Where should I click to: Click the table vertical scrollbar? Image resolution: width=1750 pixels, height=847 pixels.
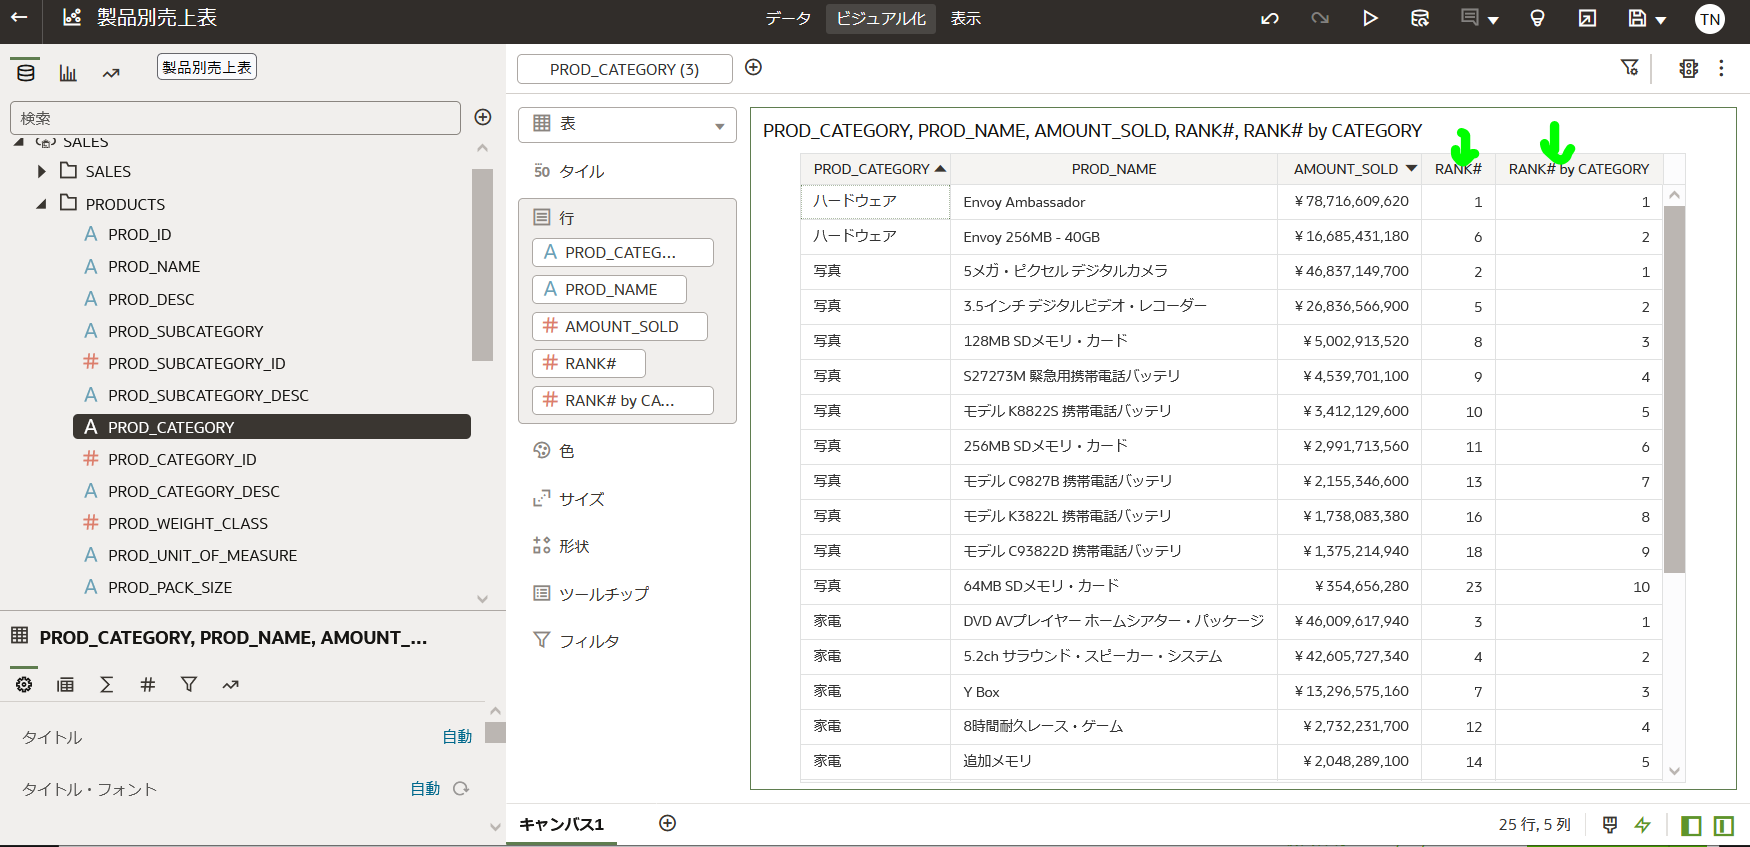tap(1675, 389)
